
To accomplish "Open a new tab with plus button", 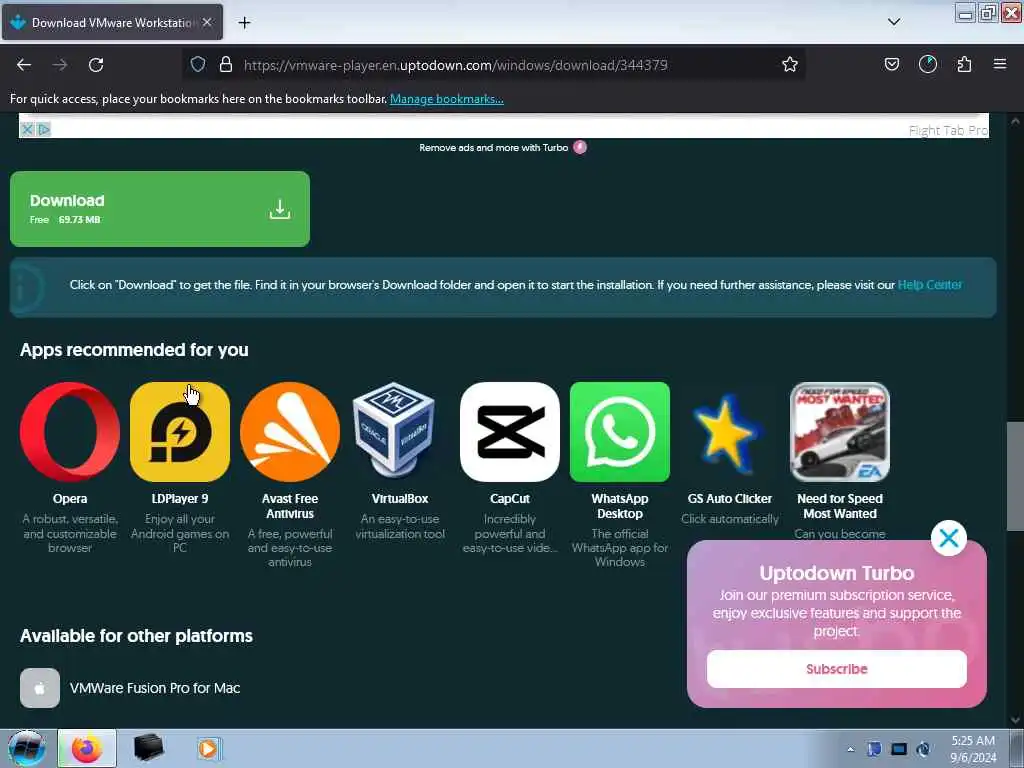I will (x=244, y=23).
